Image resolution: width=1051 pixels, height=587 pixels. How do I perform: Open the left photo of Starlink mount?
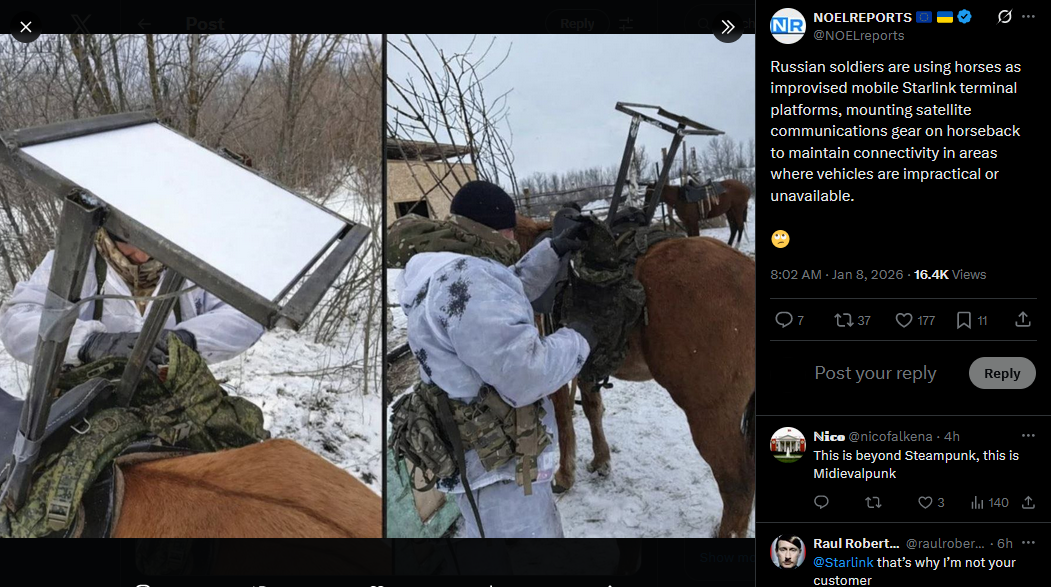[x=191, y=286]
